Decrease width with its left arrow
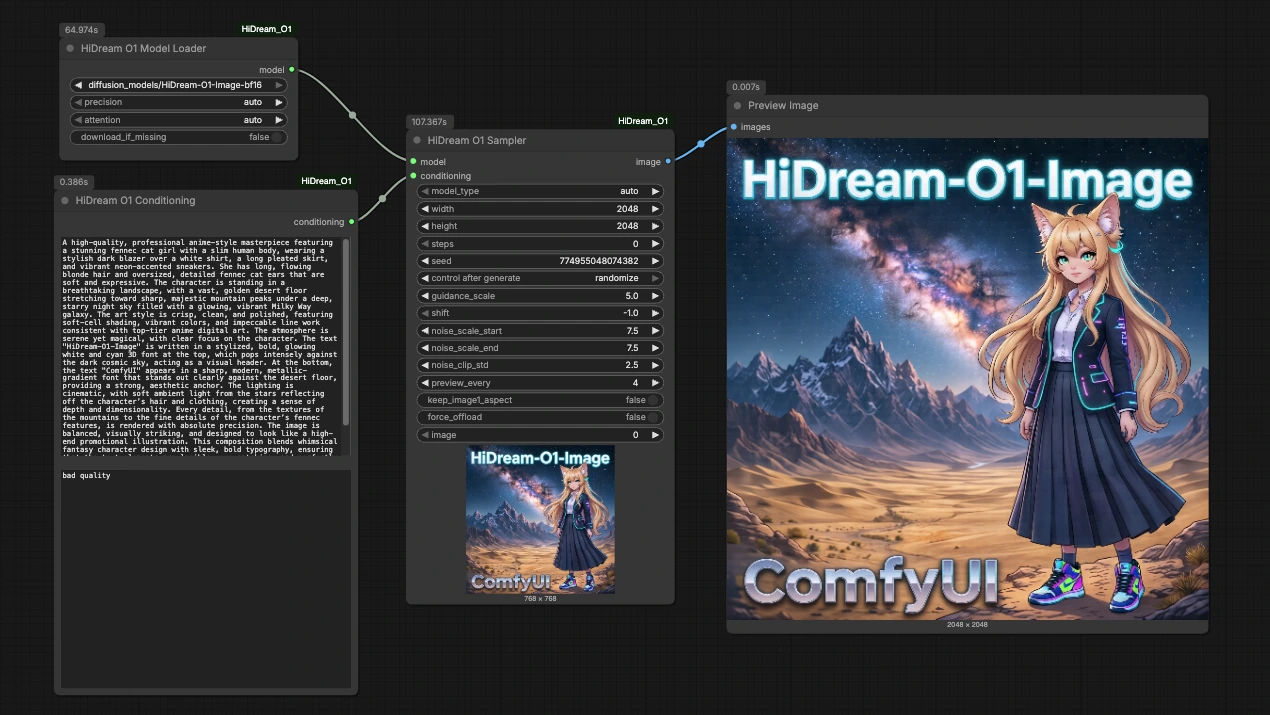The height and width of the screenshot is (715, 1270). (424, 209)
